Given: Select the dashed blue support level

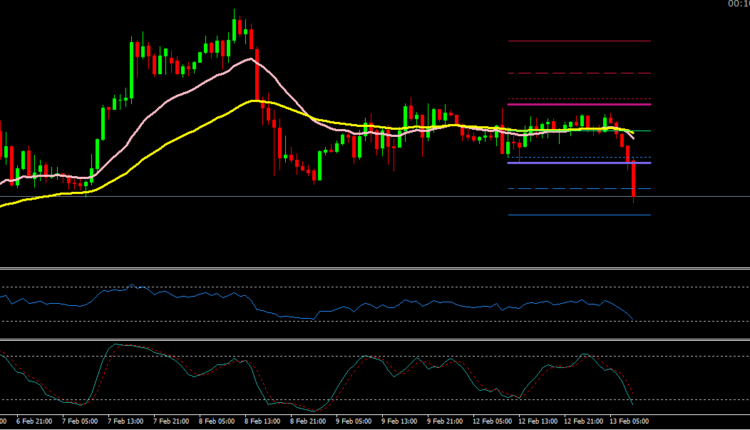Looking at the screenshot, I should (x=580, y=189).
